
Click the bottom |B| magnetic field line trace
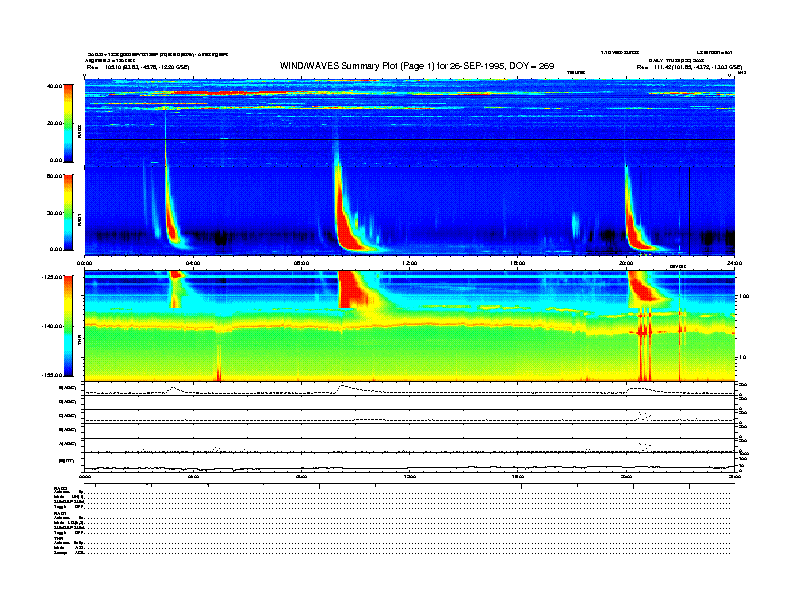[410, 468]
